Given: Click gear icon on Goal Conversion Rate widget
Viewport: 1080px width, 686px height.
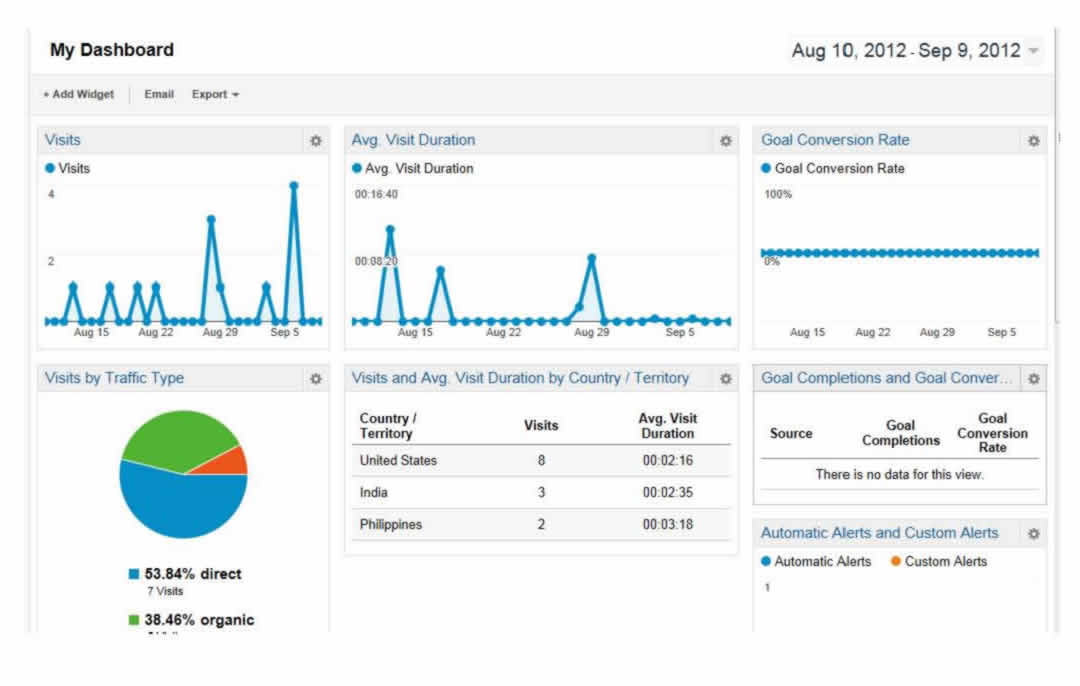Looking at the screenshot, I should 1034,141.
